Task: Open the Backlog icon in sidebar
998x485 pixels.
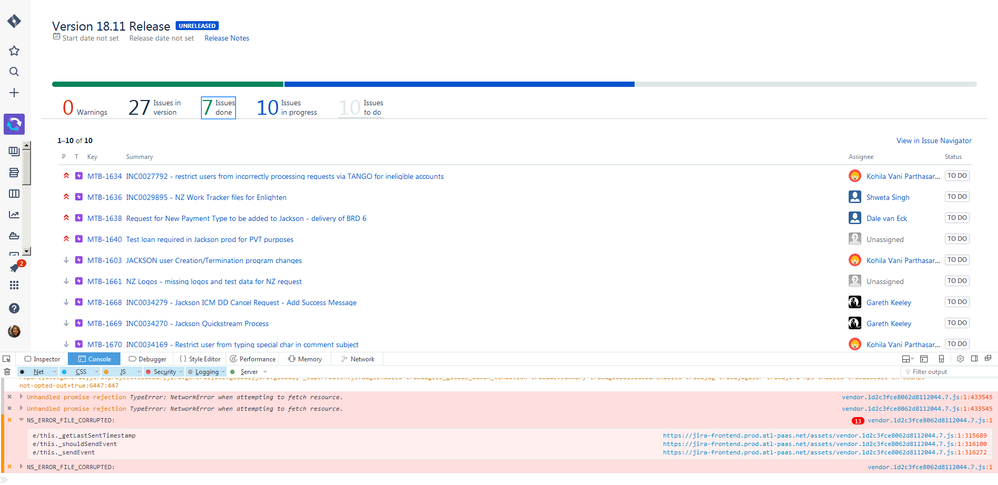Action: [x=14, y=151]
